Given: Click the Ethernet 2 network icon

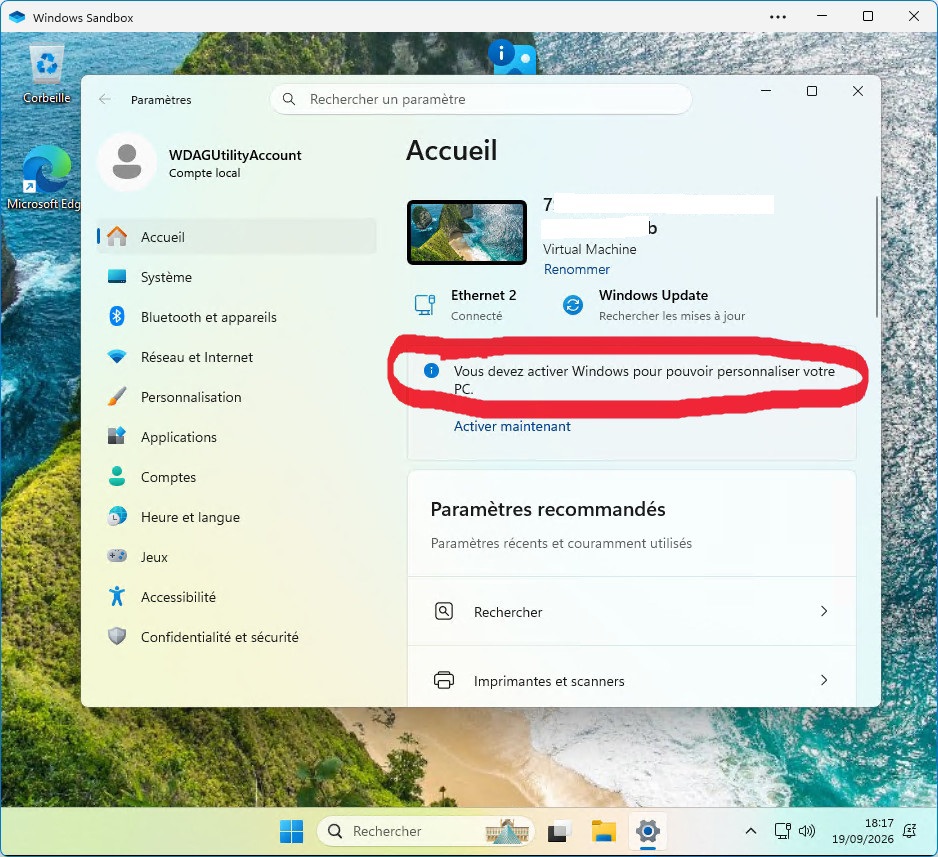Looking at the screenshot, I should [425, 305].
